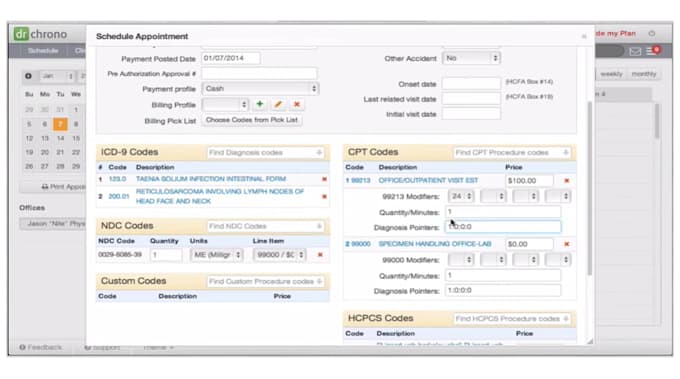Click Find Diagnosis codes search field
This screenshot has height=379, width=680.
[265, 153]
